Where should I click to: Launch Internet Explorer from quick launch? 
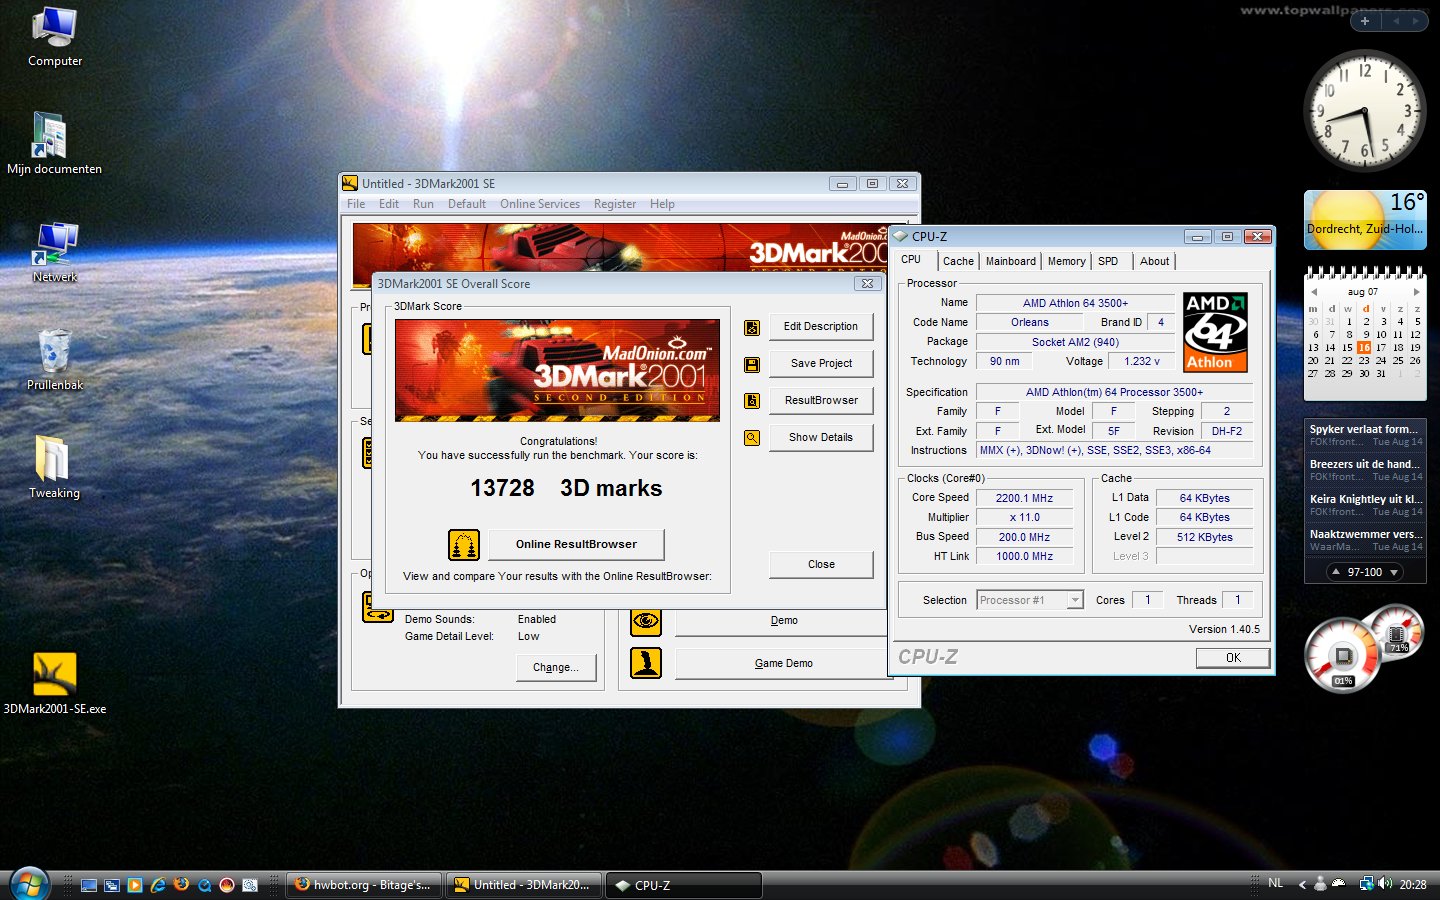click(x=158, y=885)
